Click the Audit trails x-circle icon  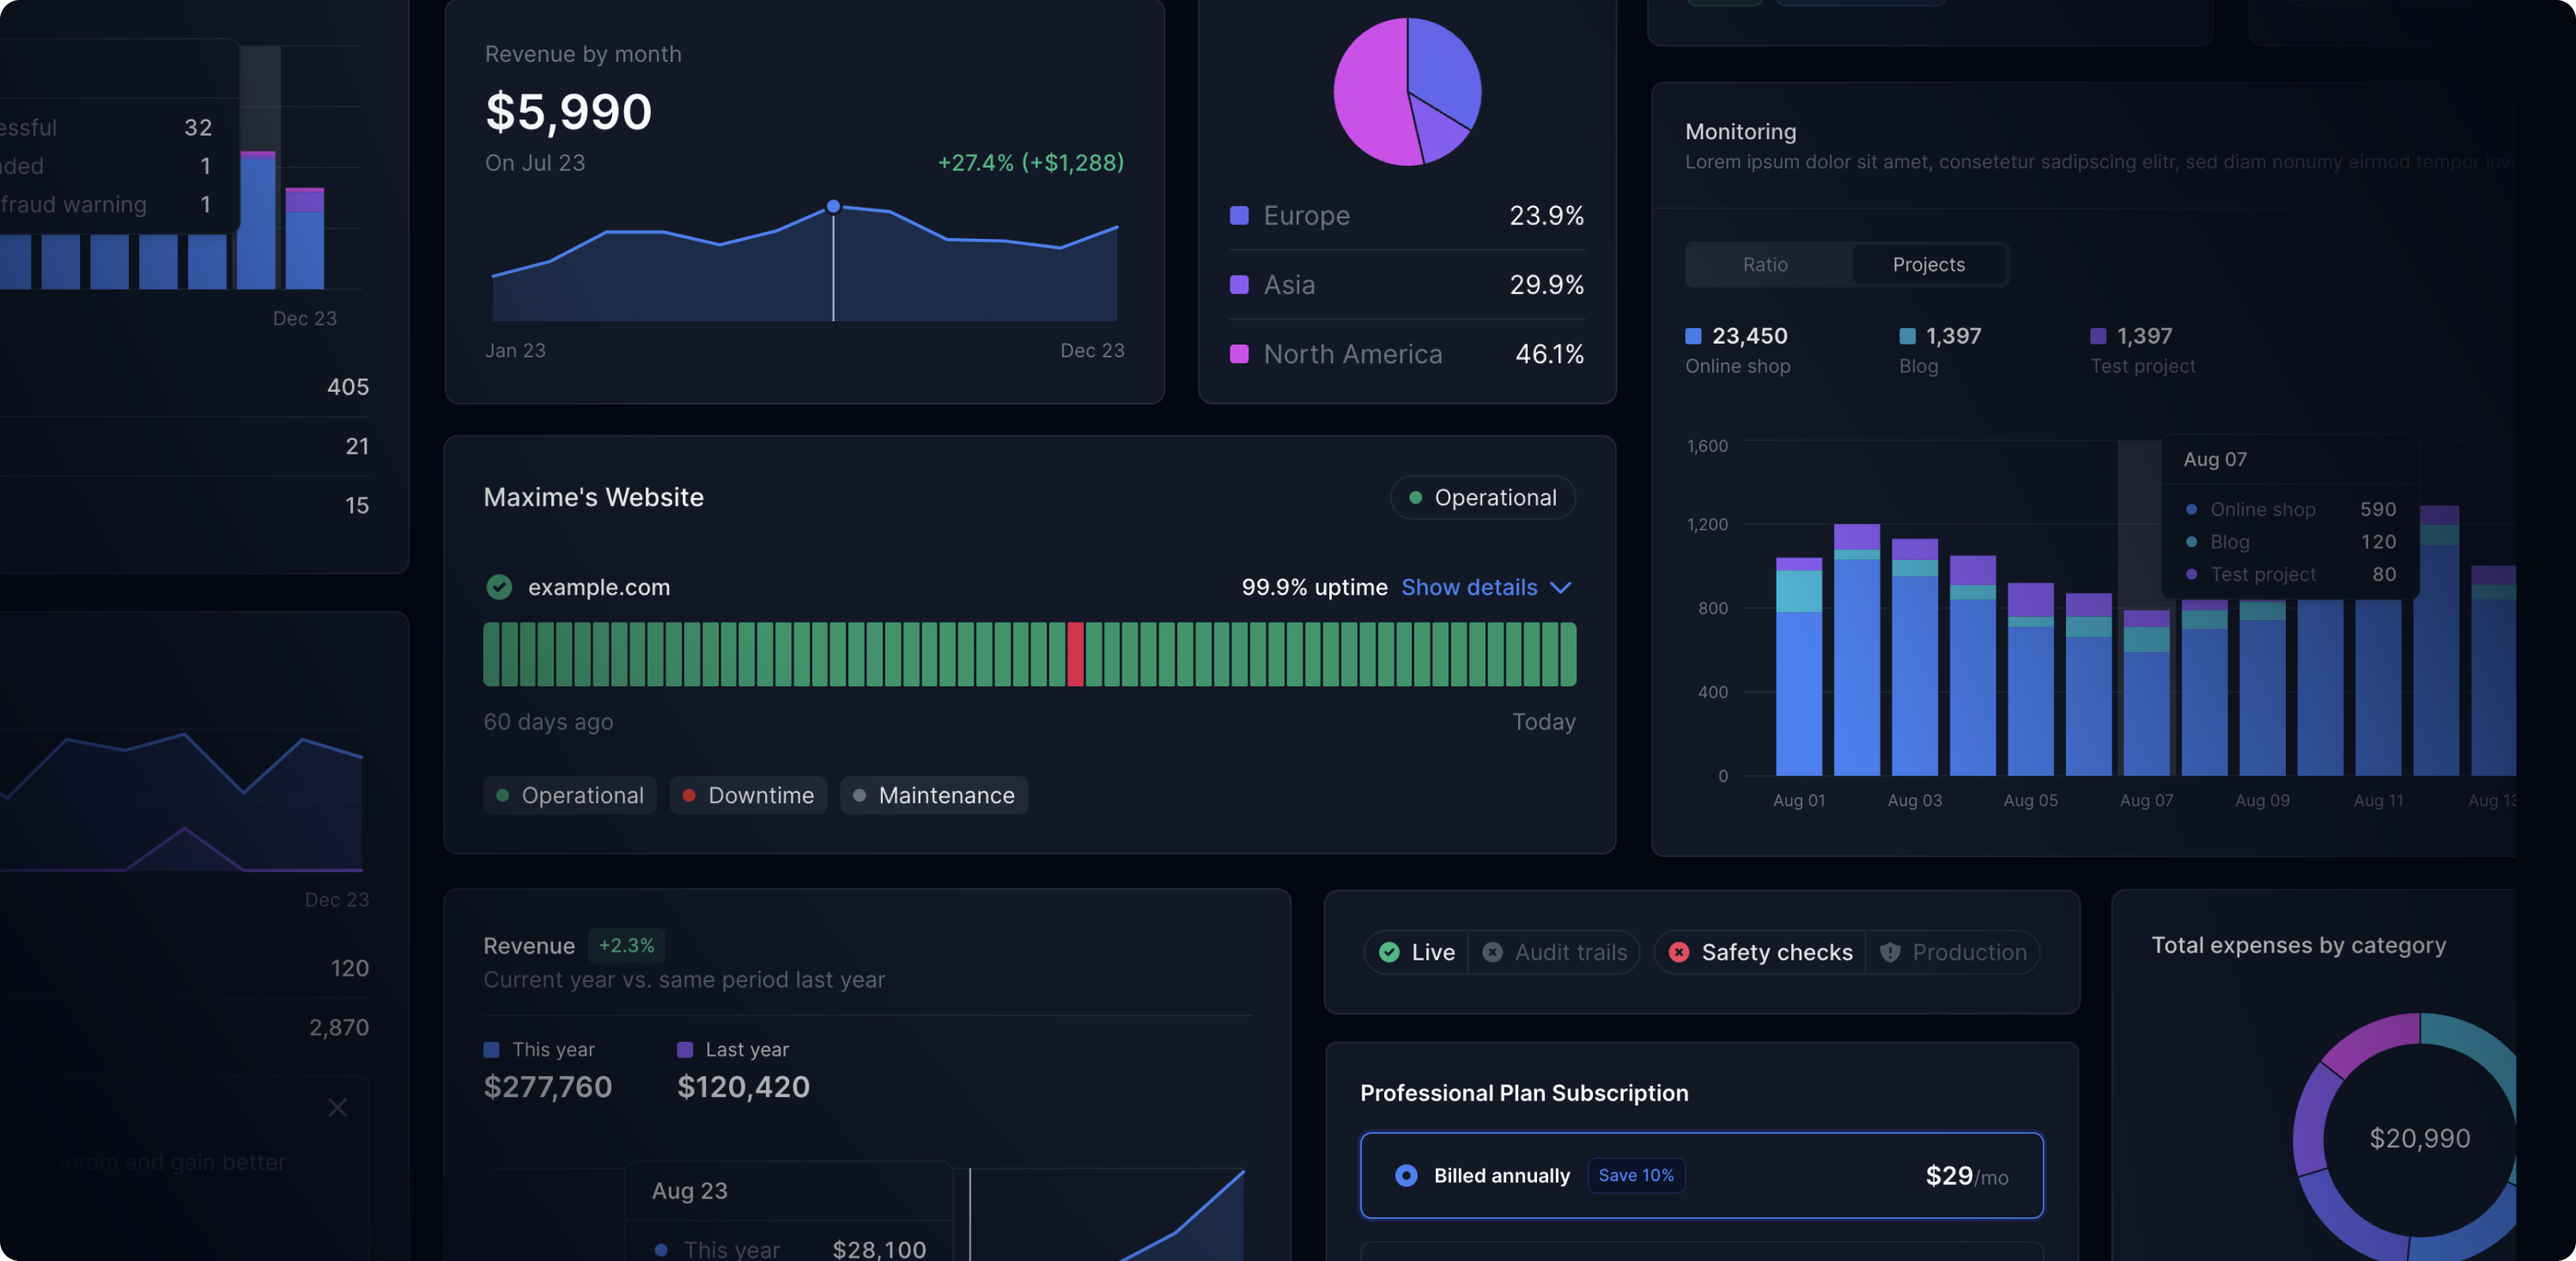point(1492,952)
